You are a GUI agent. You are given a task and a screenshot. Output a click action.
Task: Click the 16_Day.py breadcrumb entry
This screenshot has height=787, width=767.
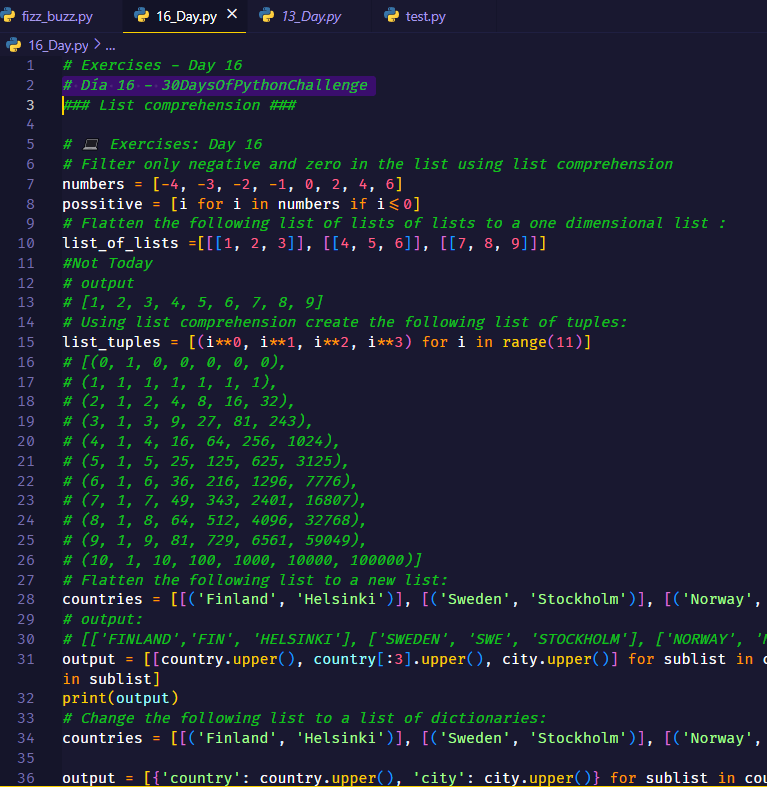point(58,46)
